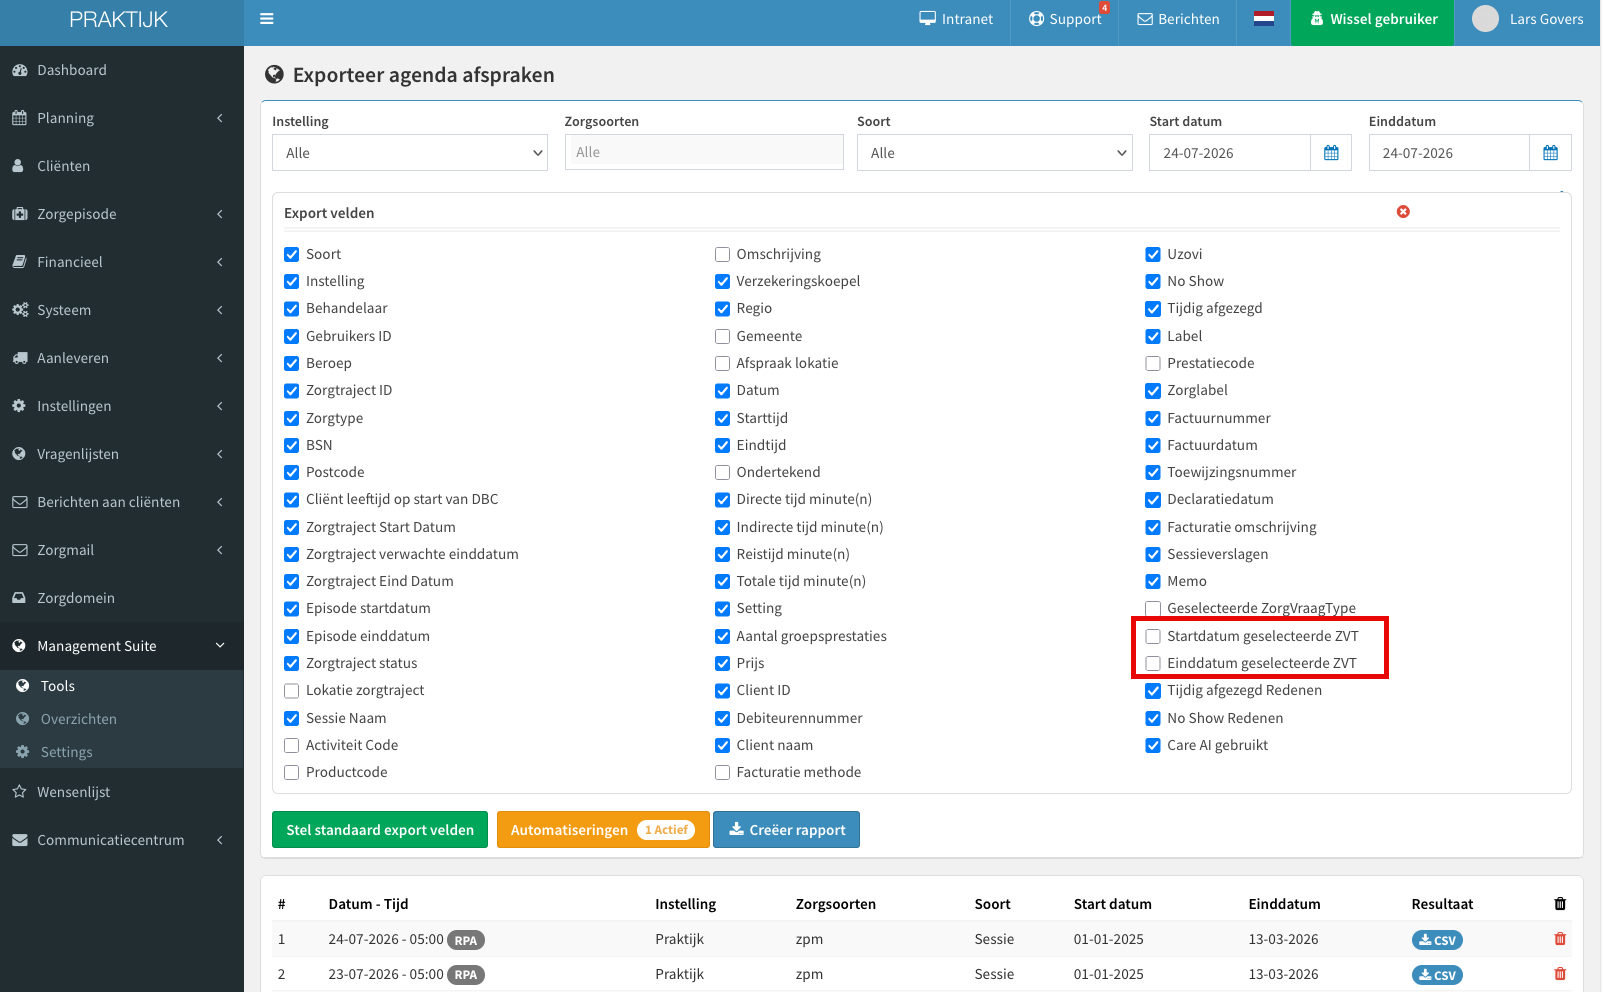Open the Soort dropdown
Screen dimensions: 1603x992
995,153
